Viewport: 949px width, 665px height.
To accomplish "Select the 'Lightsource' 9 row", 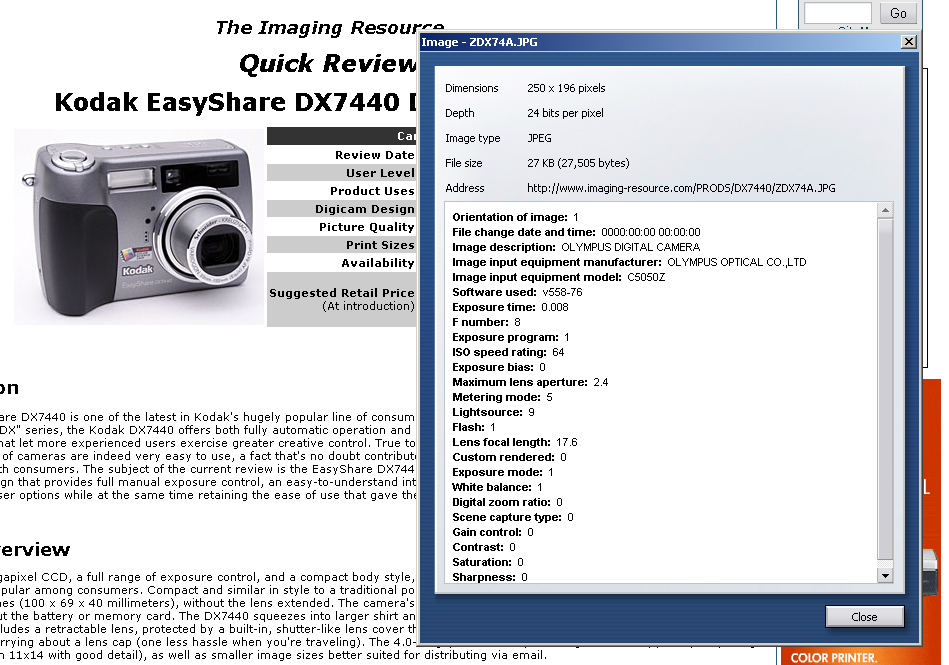I will pos(493,412).
